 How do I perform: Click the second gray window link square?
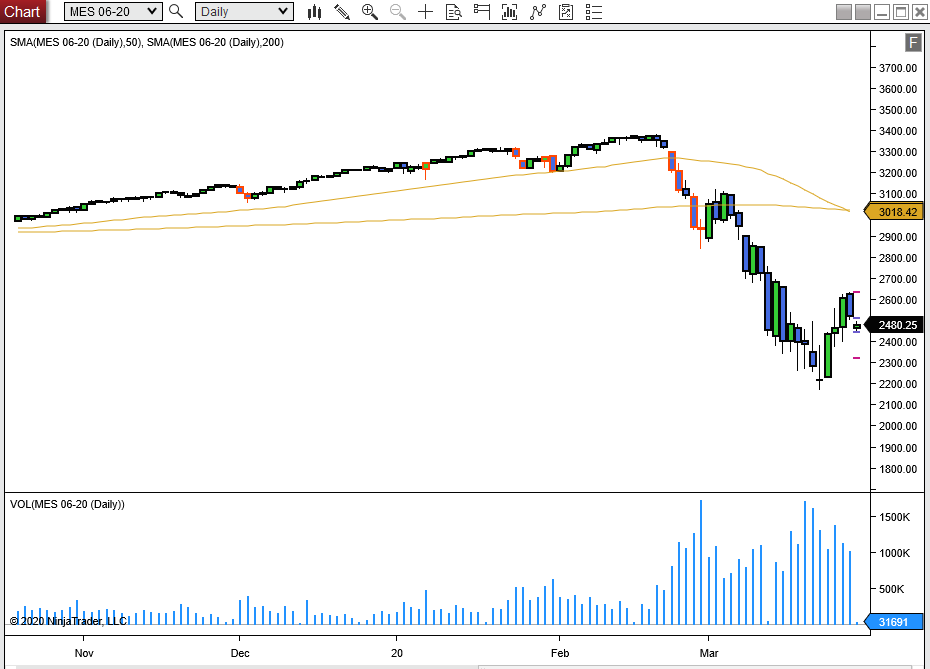(863, 12)
